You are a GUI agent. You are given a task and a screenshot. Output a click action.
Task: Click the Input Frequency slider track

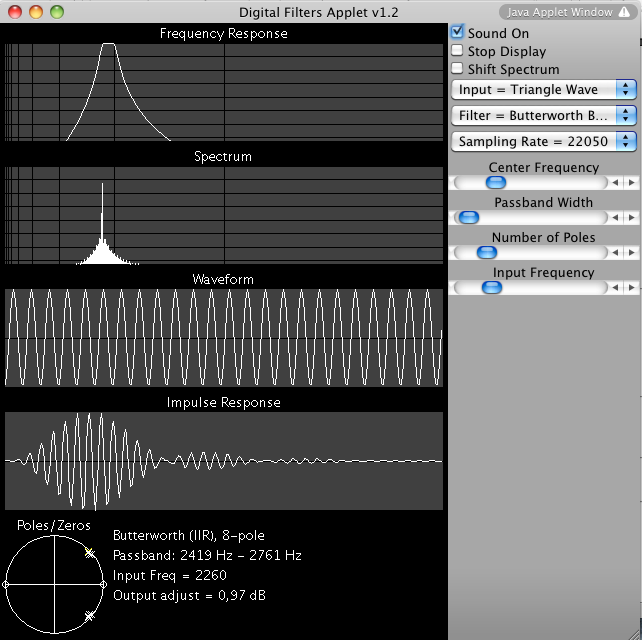(550, 288)
